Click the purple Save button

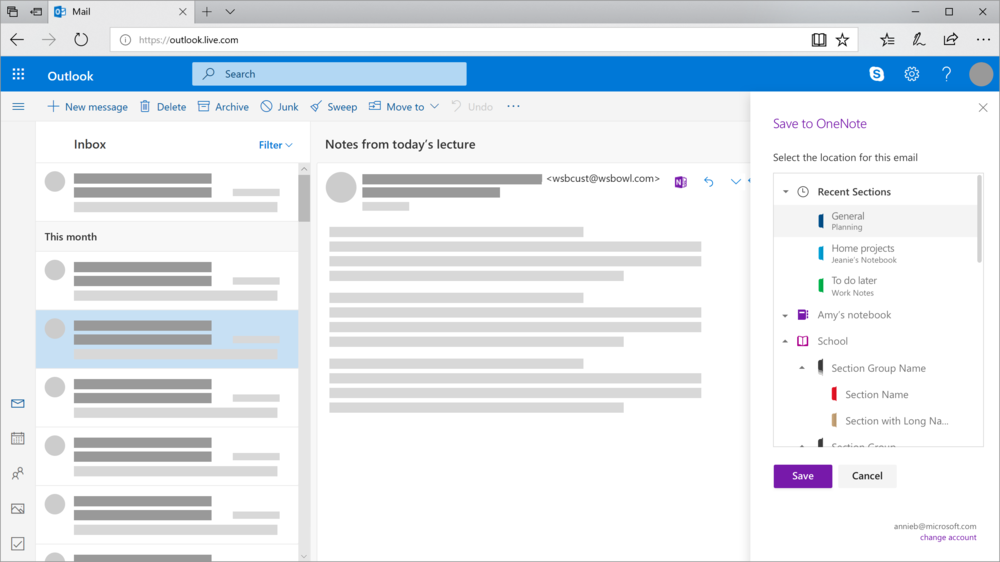click(802, 476)
